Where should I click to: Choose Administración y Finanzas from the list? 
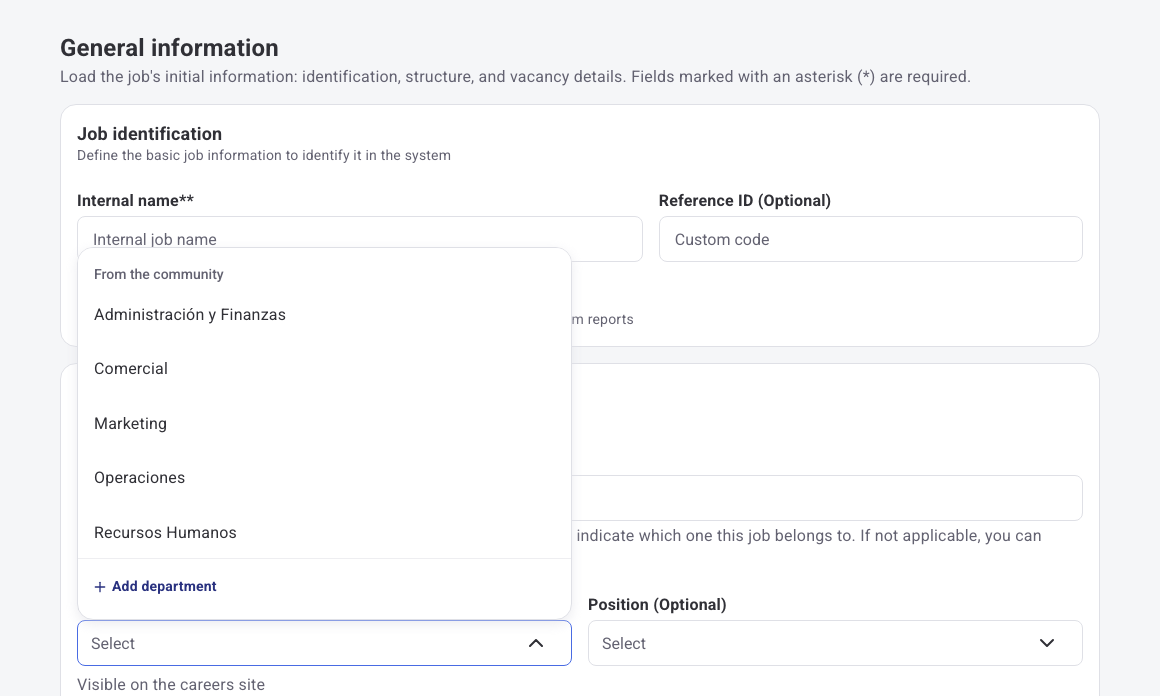(324, 315)
